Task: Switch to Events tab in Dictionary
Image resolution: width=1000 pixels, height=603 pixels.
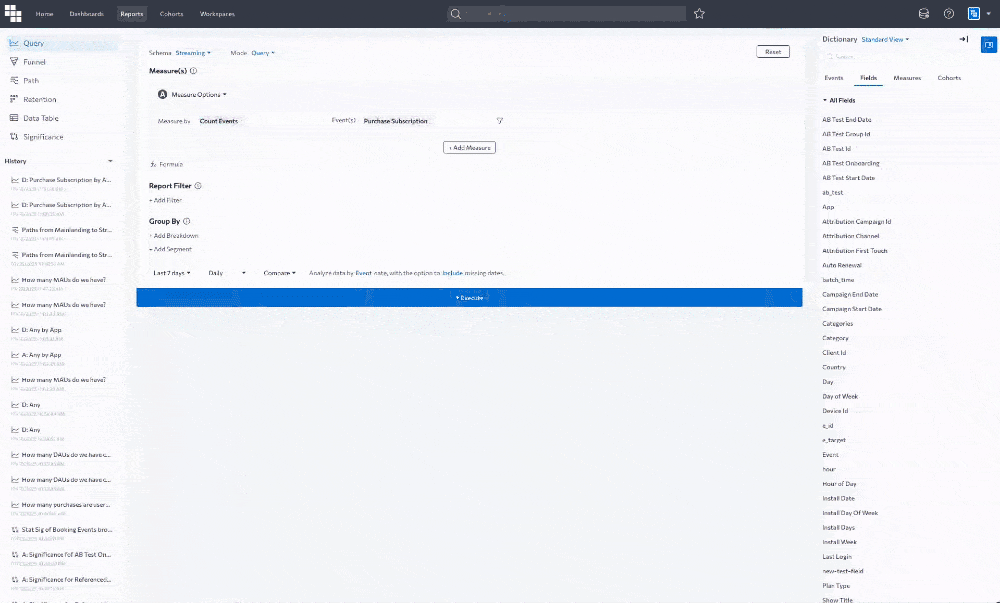Action: click(834, 78)
